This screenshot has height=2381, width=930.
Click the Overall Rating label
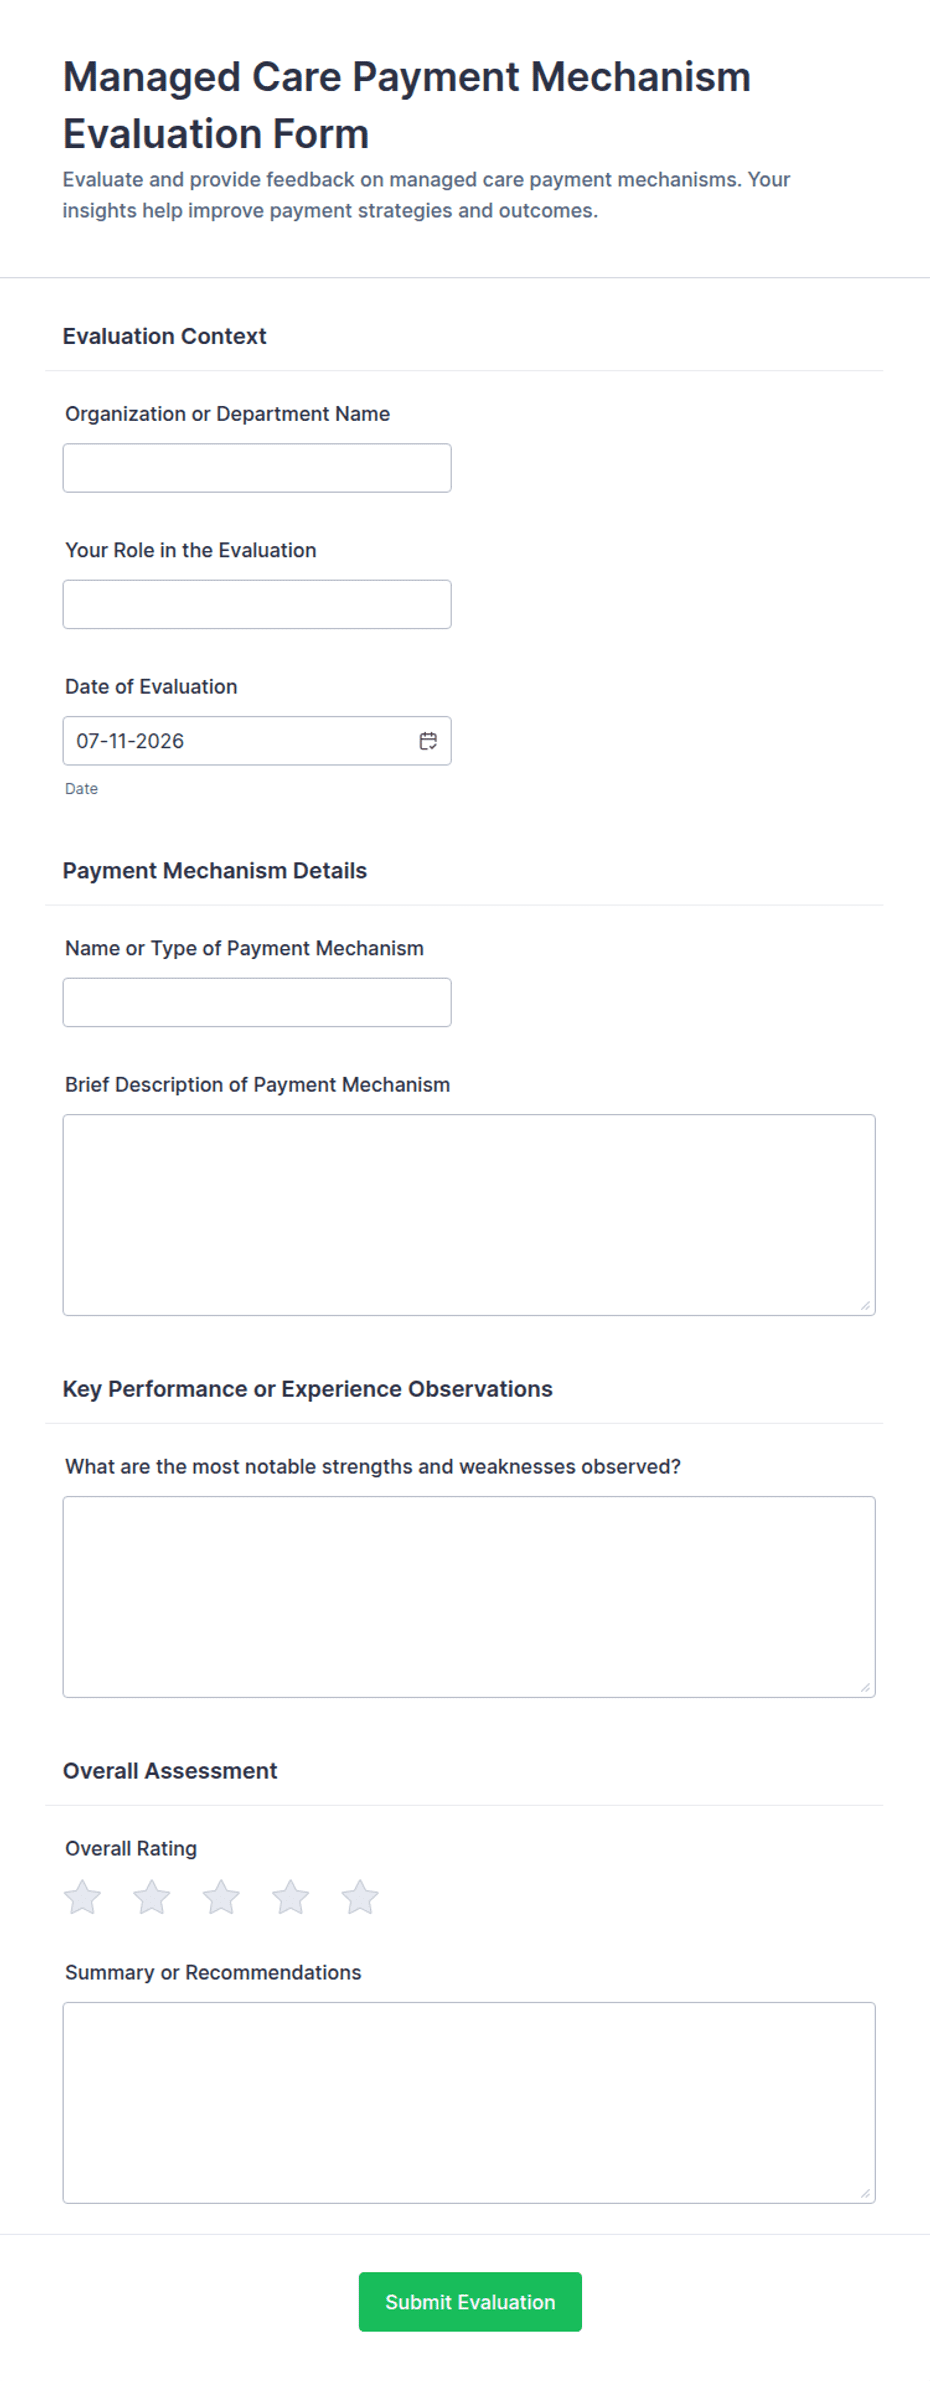tap(131, 1849)
